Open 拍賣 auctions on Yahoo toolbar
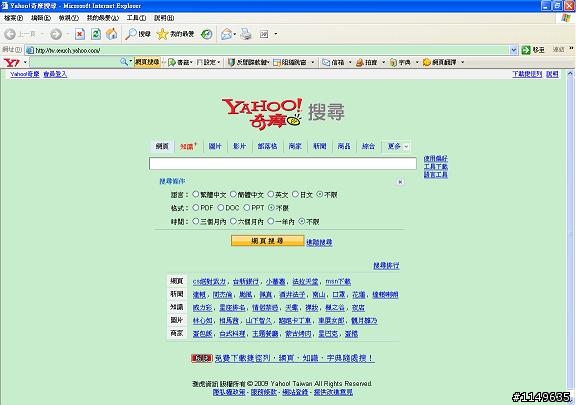 tap(367, 62)
